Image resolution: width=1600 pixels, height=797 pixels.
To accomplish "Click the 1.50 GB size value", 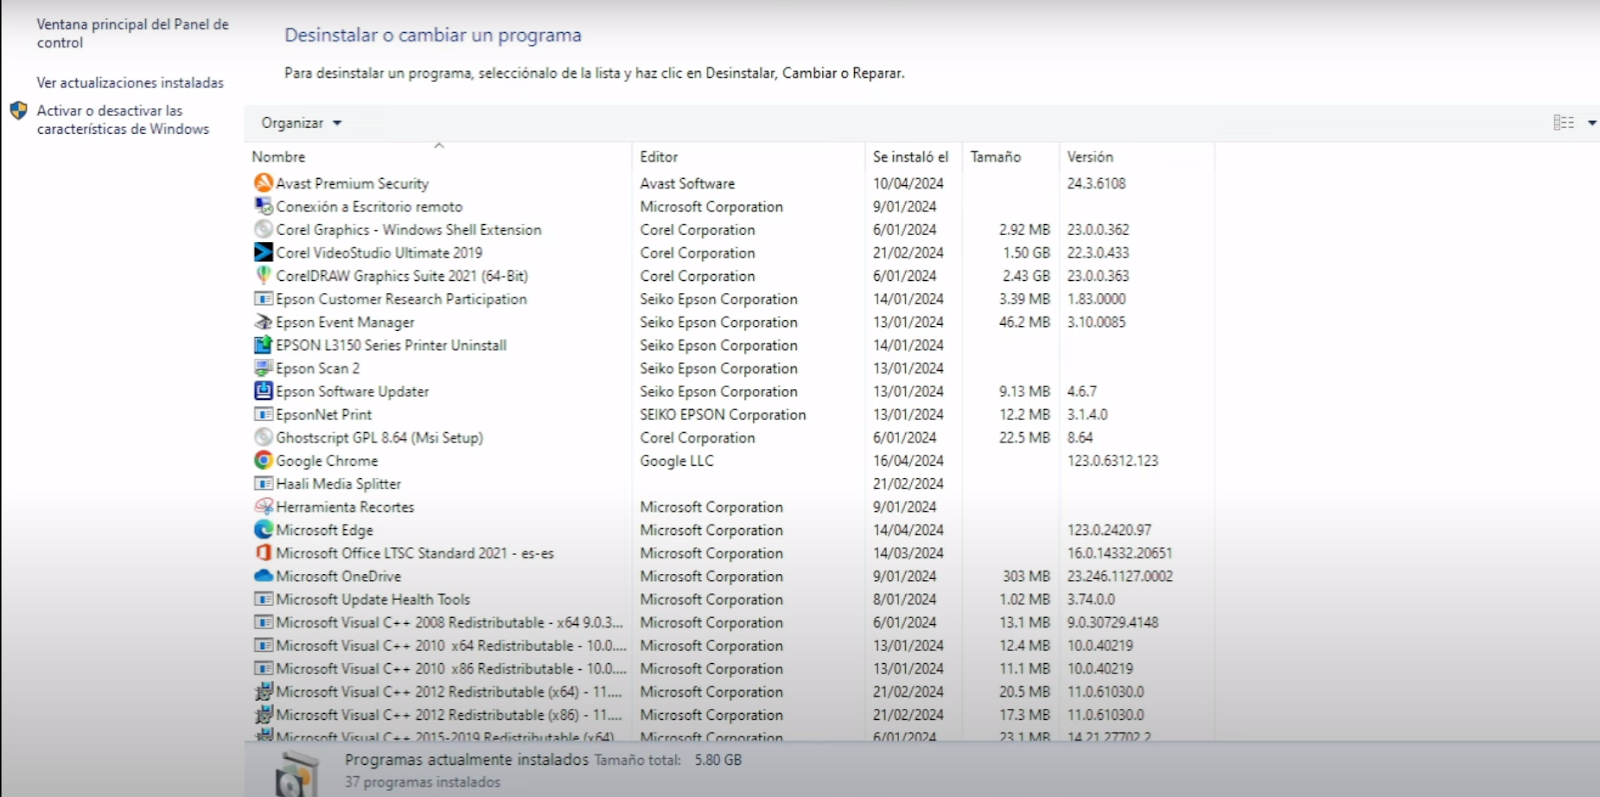I will point(1026,253).
